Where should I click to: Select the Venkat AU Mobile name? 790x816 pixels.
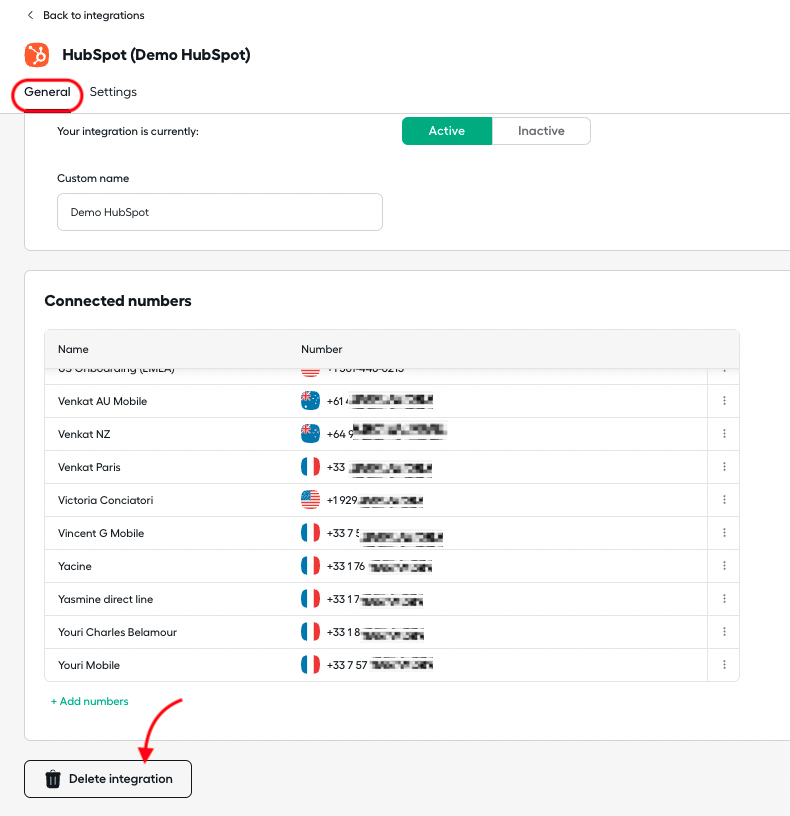pos(103,401)
